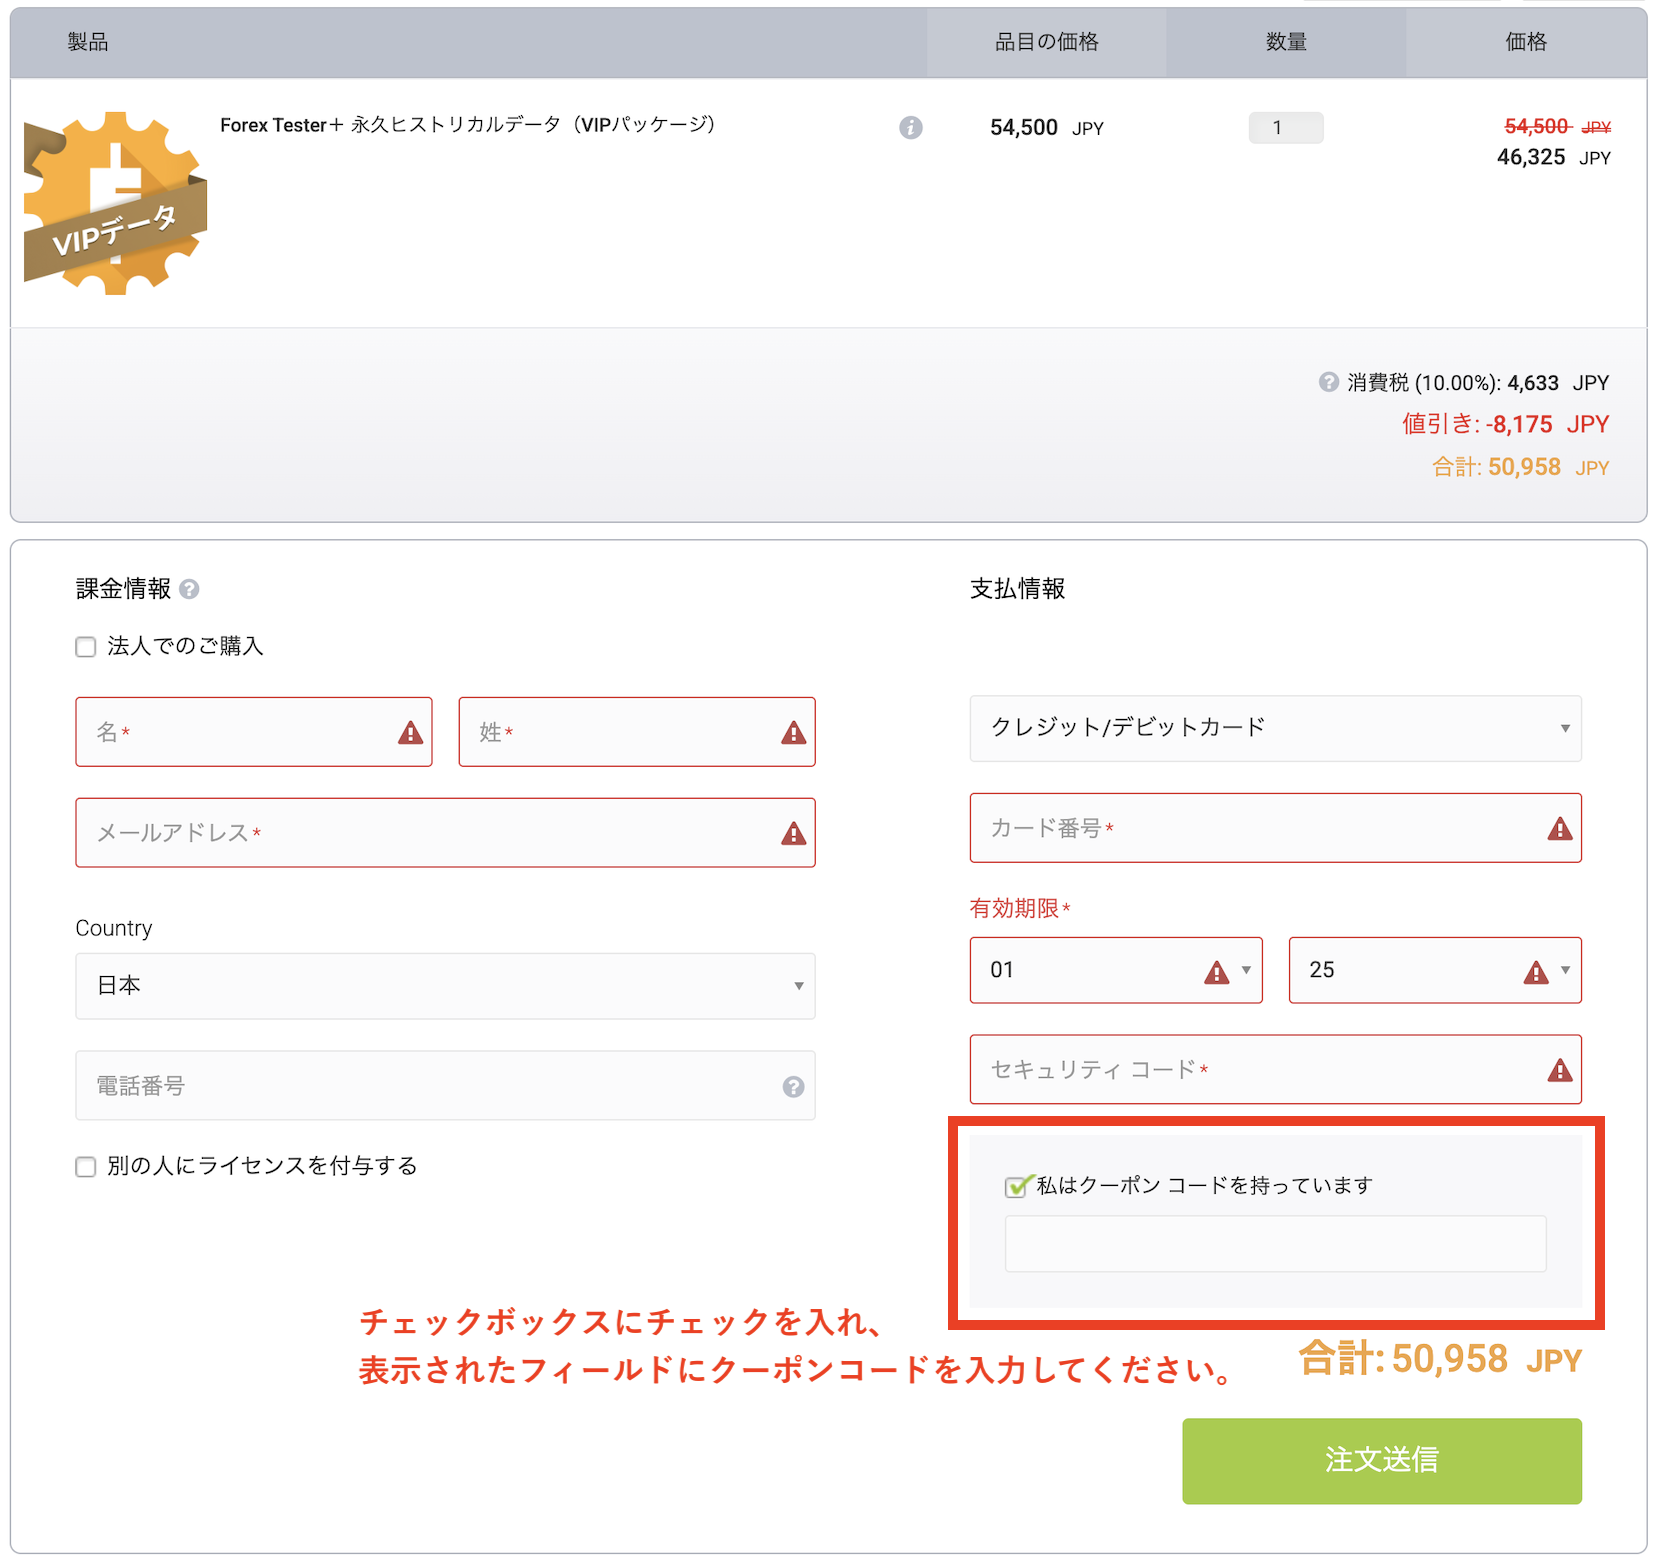1656x1564 pixels.
Task: Click the help icon in 電話番号 field
Action: tap(793, 1087)
